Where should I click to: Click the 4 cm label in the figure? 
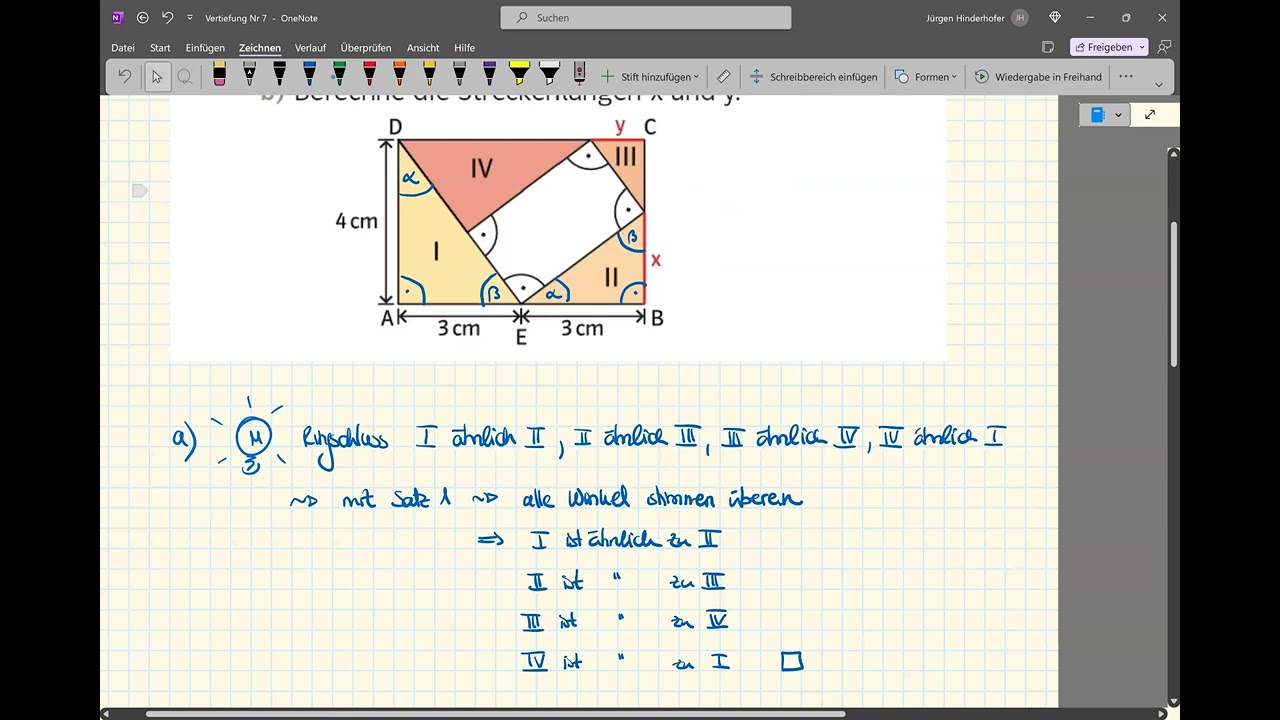point(356,221)
